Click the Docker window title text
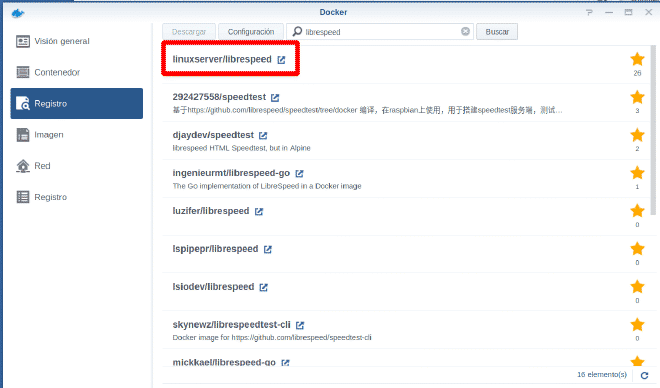The image size is (660, 388). click(x=333, y=12)
